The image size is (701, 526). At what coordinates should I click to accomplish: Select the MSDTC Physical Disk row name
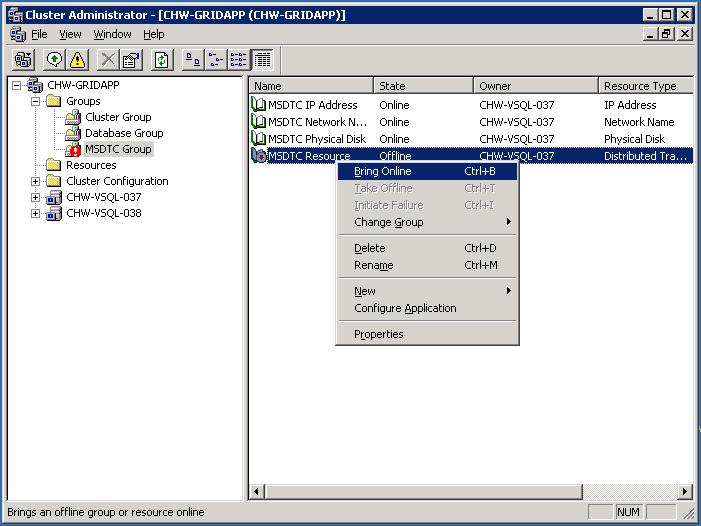point(317,139)
